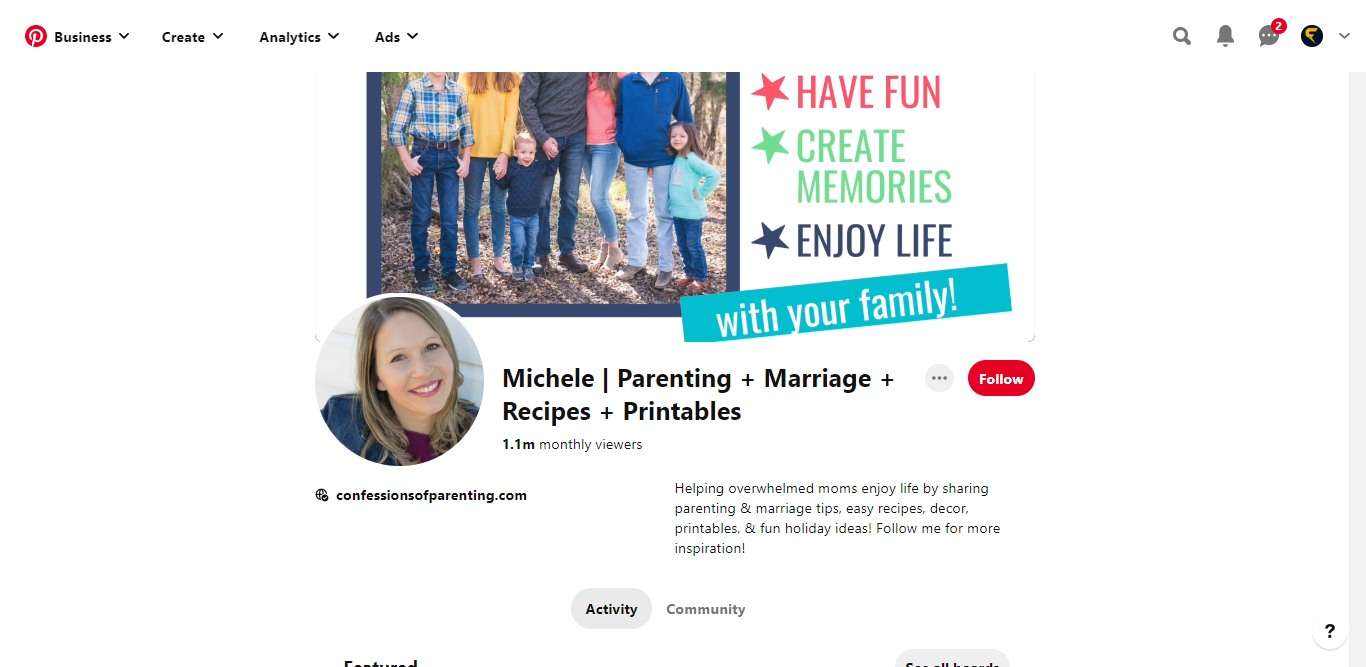Expand the accounts chevron beside avatar

click(x=1344, y=37)
